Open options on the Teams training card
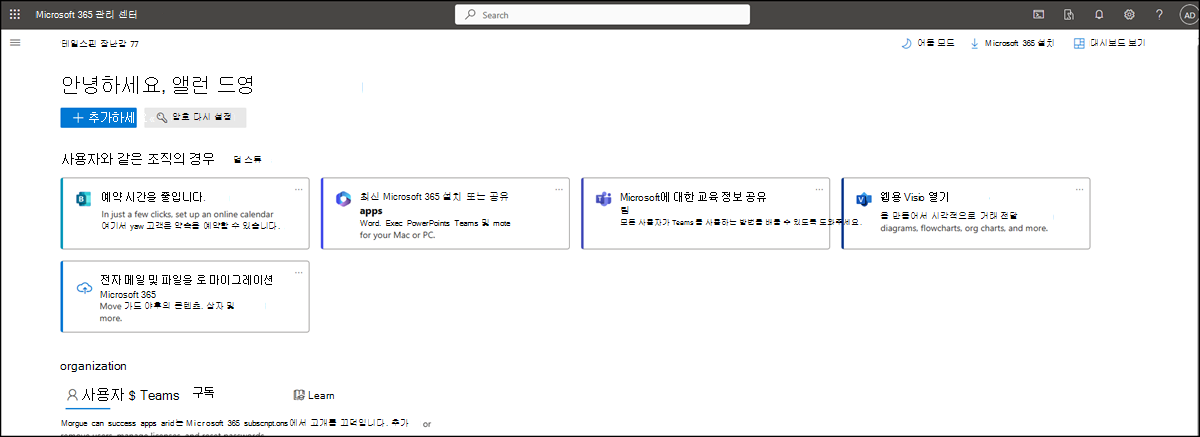This screenshot has width=1200, height=437. coord(818,188)
